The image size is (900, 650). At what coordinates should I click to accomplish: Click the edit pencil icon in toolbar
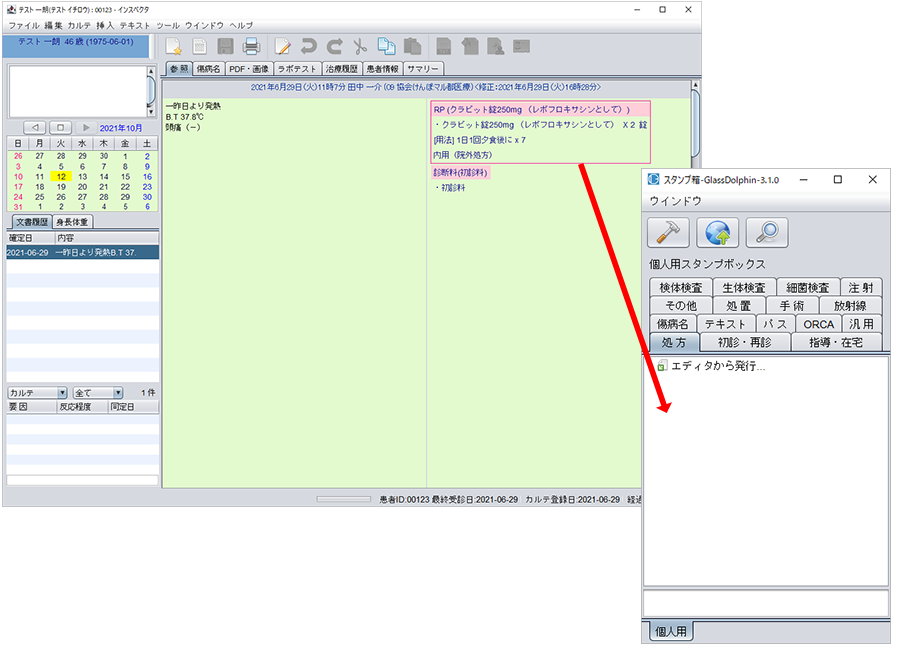click(283, 46)
